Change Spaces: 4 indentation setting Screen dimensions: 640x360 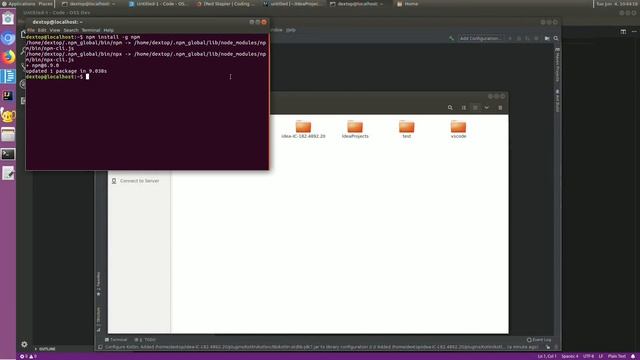pos(569,356)
